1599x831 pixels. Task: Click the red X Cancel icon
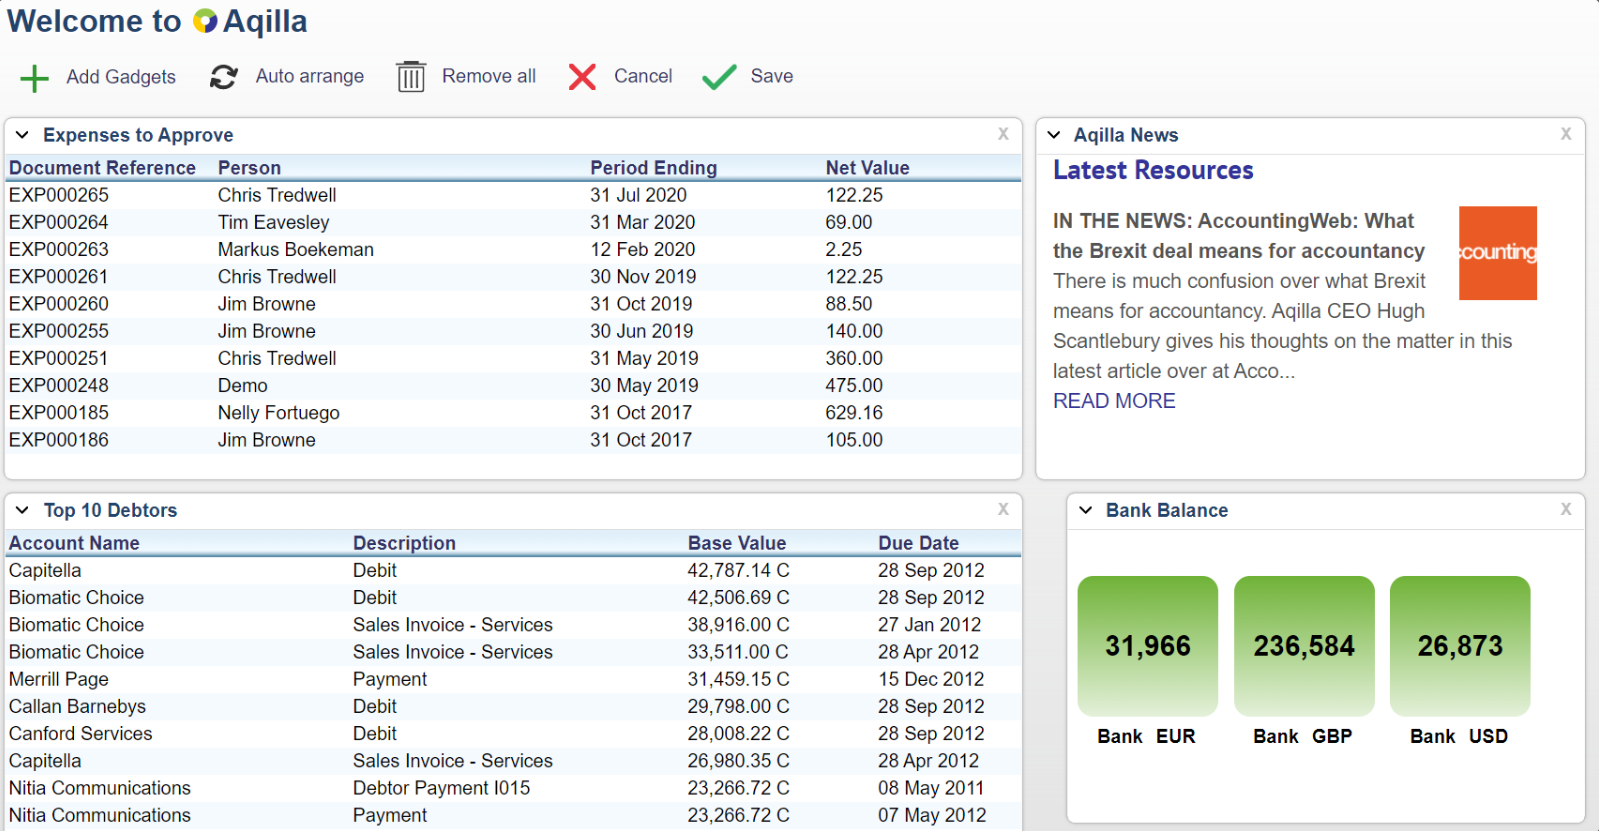[x=582, y=77]
